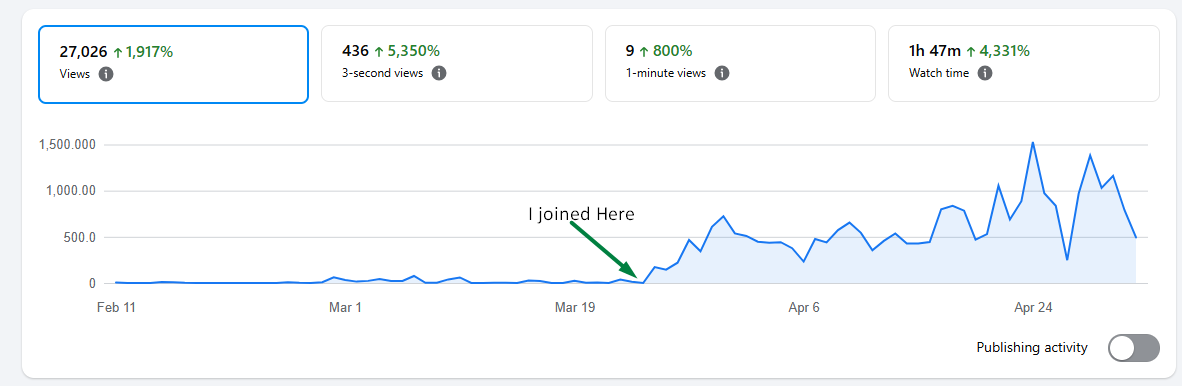Click the 27,026 views total

83,52
